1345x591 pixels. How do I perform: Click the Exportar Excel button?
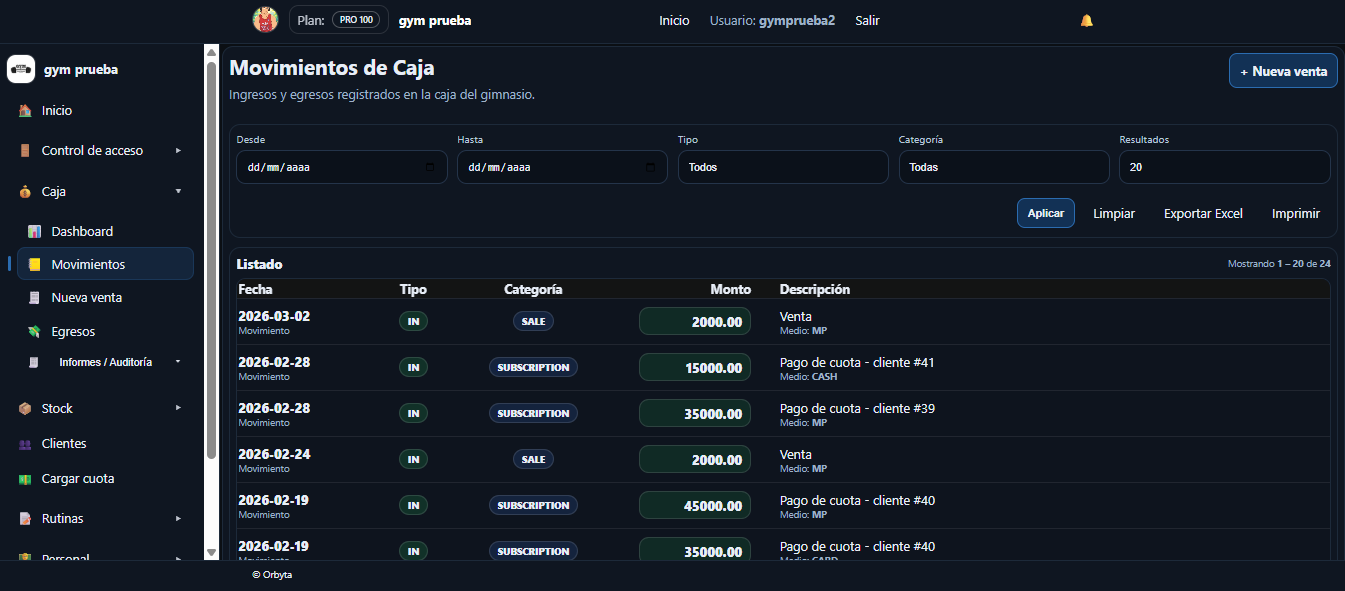tap(1202, 213)
